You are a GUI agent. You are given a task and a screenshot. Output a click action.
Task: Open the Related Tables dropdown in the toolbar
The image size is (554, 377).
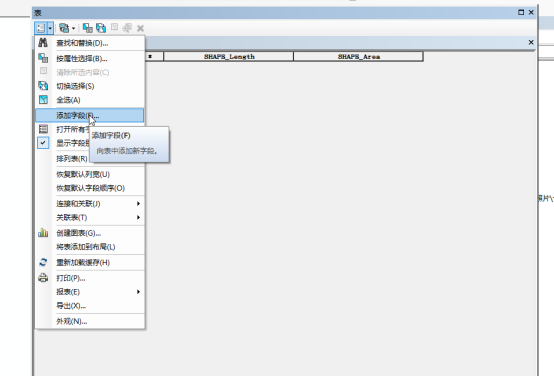coord(67,28)
